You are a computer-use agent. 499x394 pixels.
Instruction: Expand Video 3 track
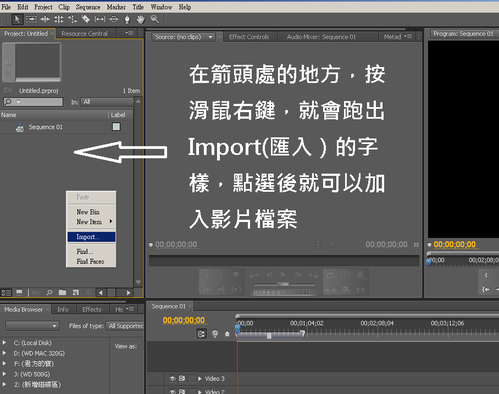pos(200,379)
